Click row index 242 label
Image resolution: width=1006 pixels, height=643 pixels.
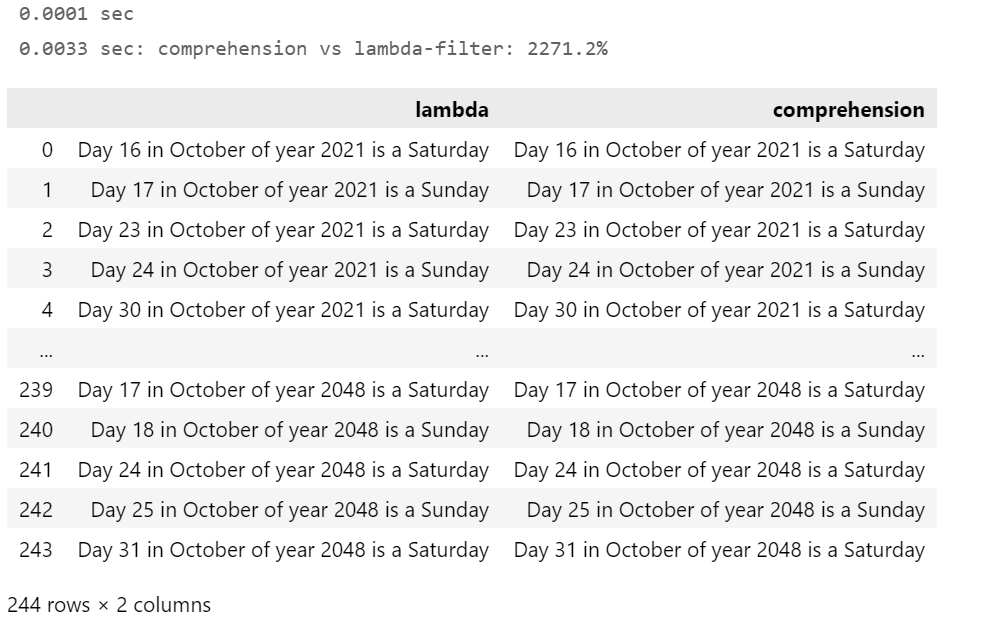coord(36,510)
